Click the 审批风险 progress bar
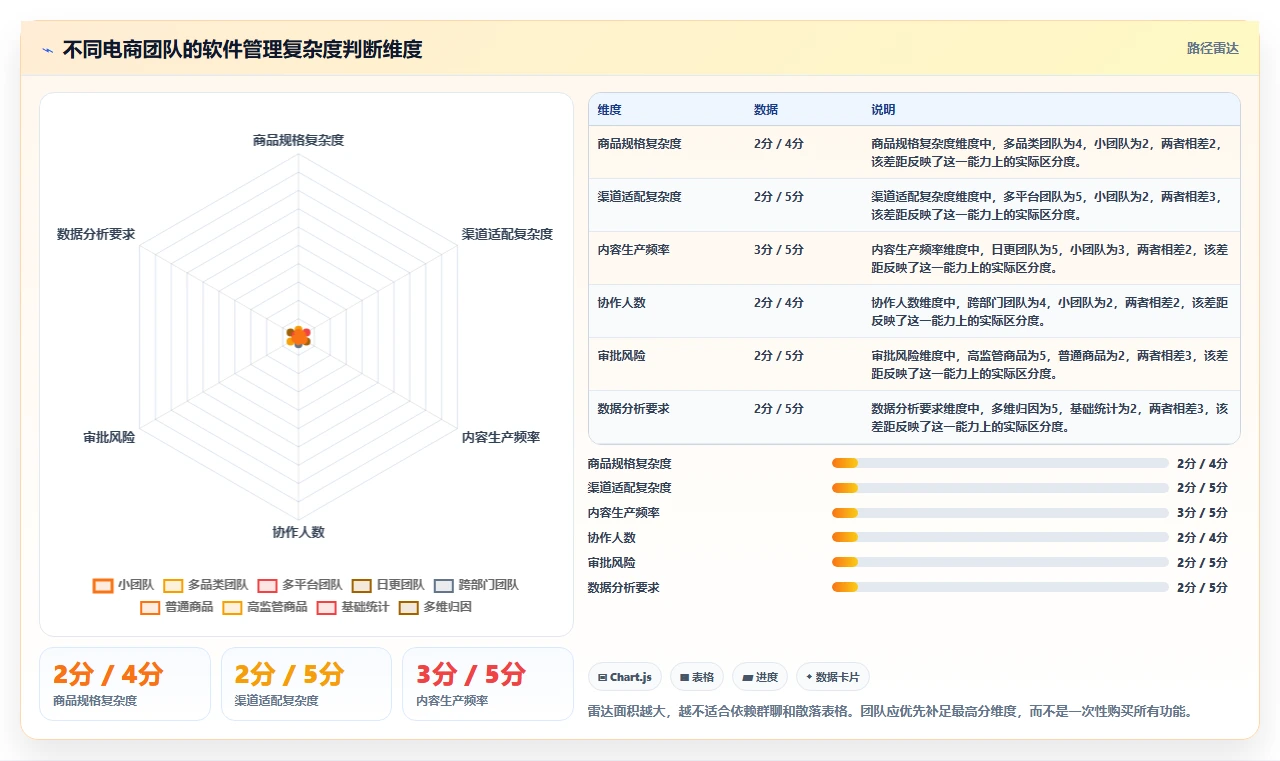 click(x=1000, y=562)
